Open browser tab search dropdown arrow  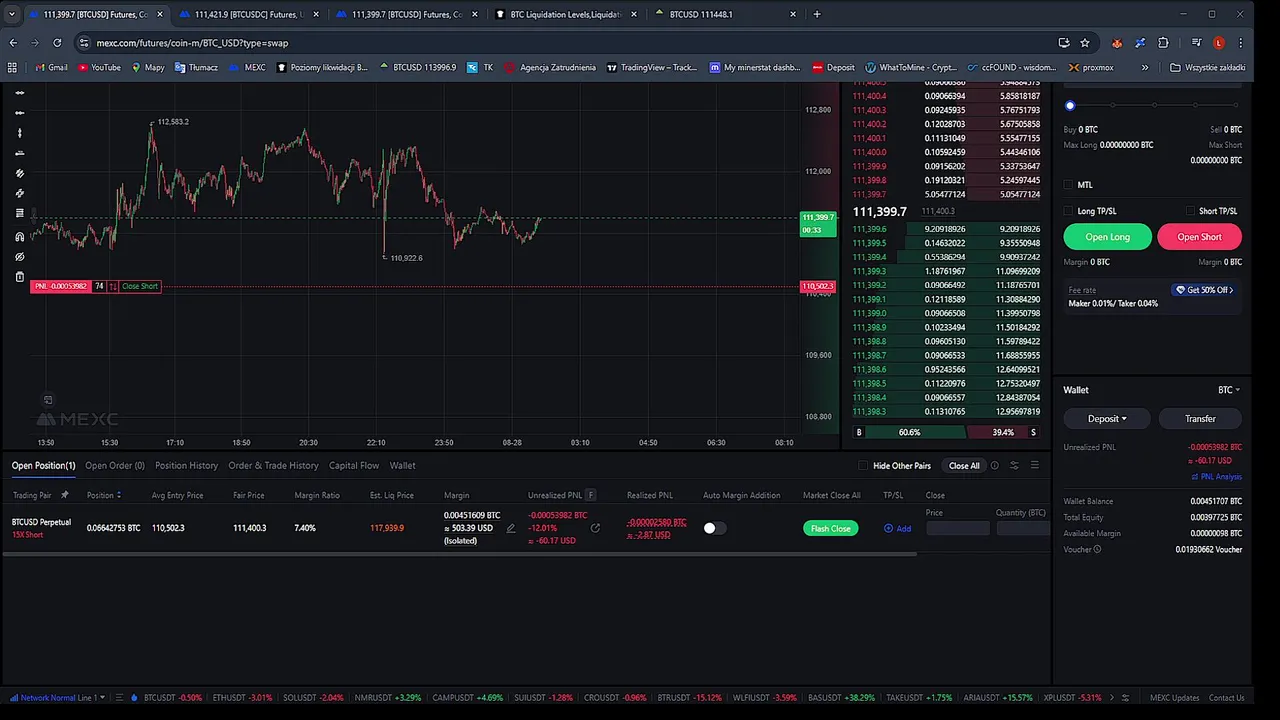point(13,14)
